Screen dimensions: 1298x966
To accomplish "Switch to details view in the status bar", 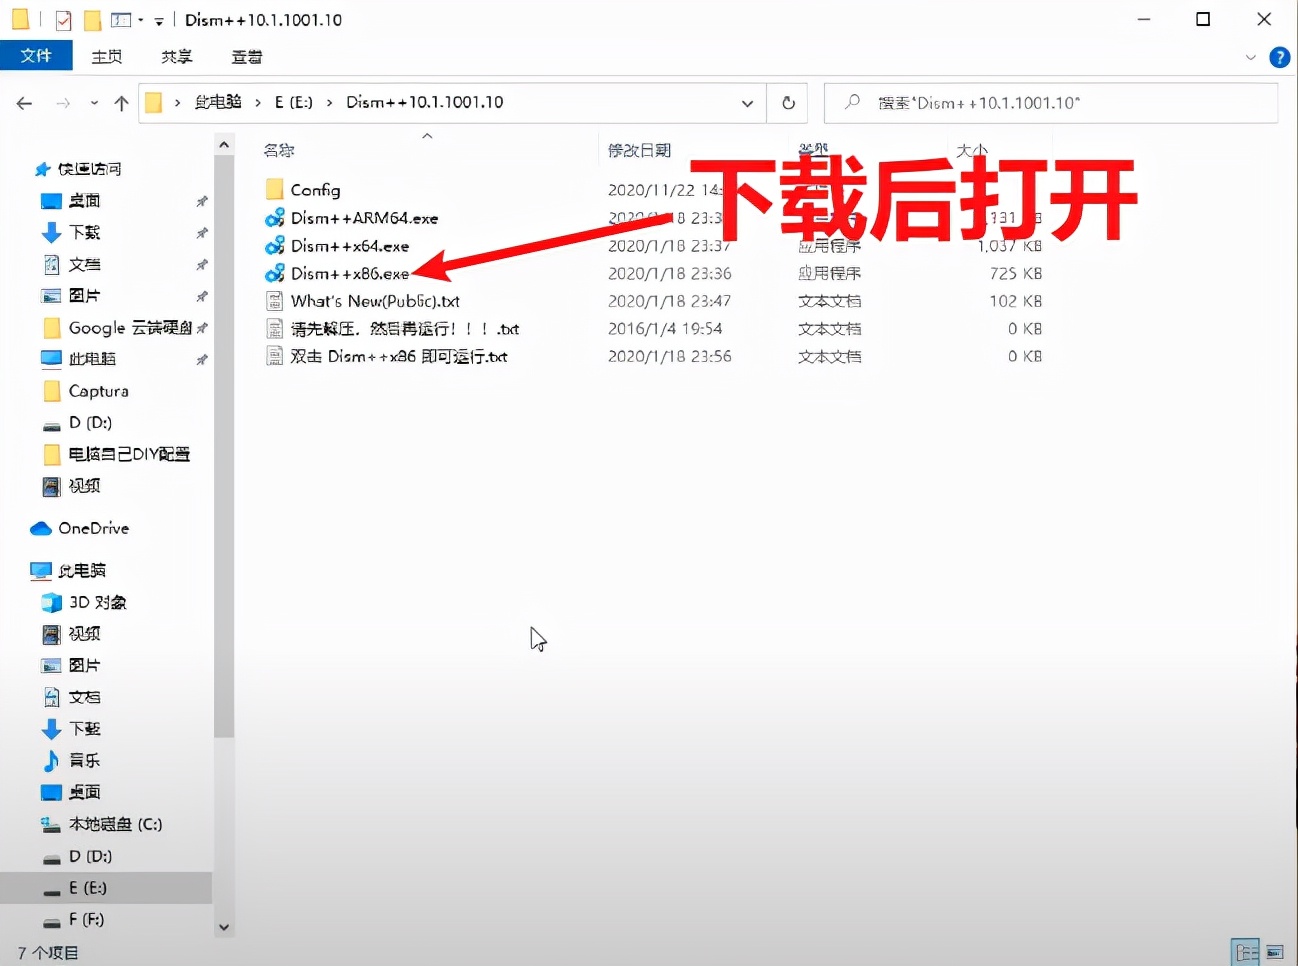I will tap(1244, 952).
